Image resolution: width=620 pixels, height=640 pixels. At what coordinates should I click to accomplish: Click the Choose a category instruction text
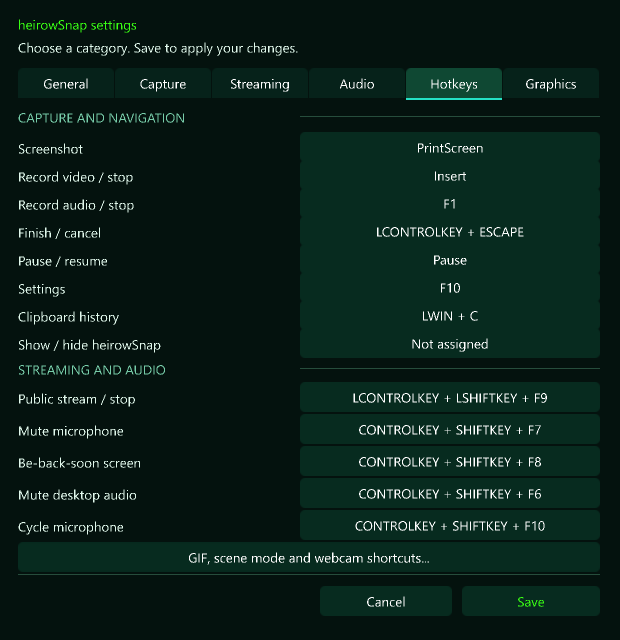coord(158,48)
